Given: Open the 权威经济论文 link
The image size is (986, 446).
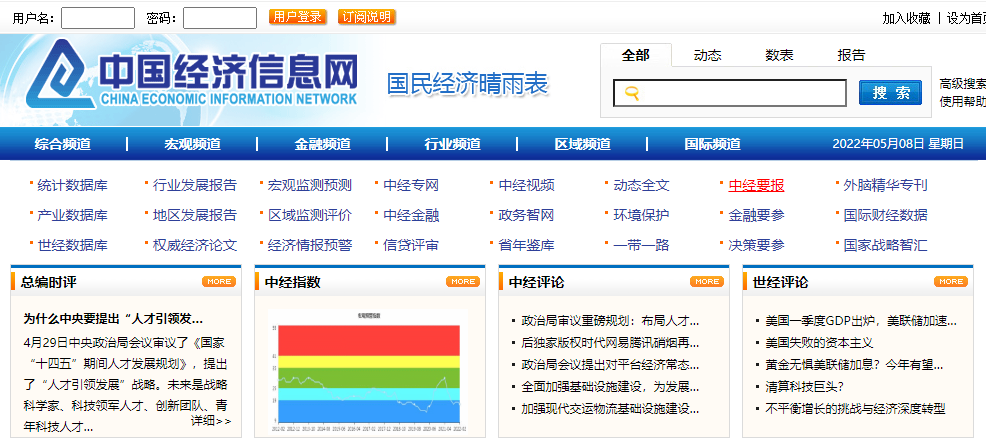Looking at the screenshot, I should click(195, 245).
